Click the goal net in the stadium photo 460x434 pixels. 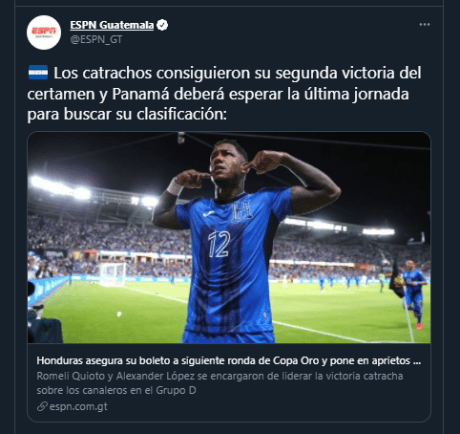(x=113, y=274)
